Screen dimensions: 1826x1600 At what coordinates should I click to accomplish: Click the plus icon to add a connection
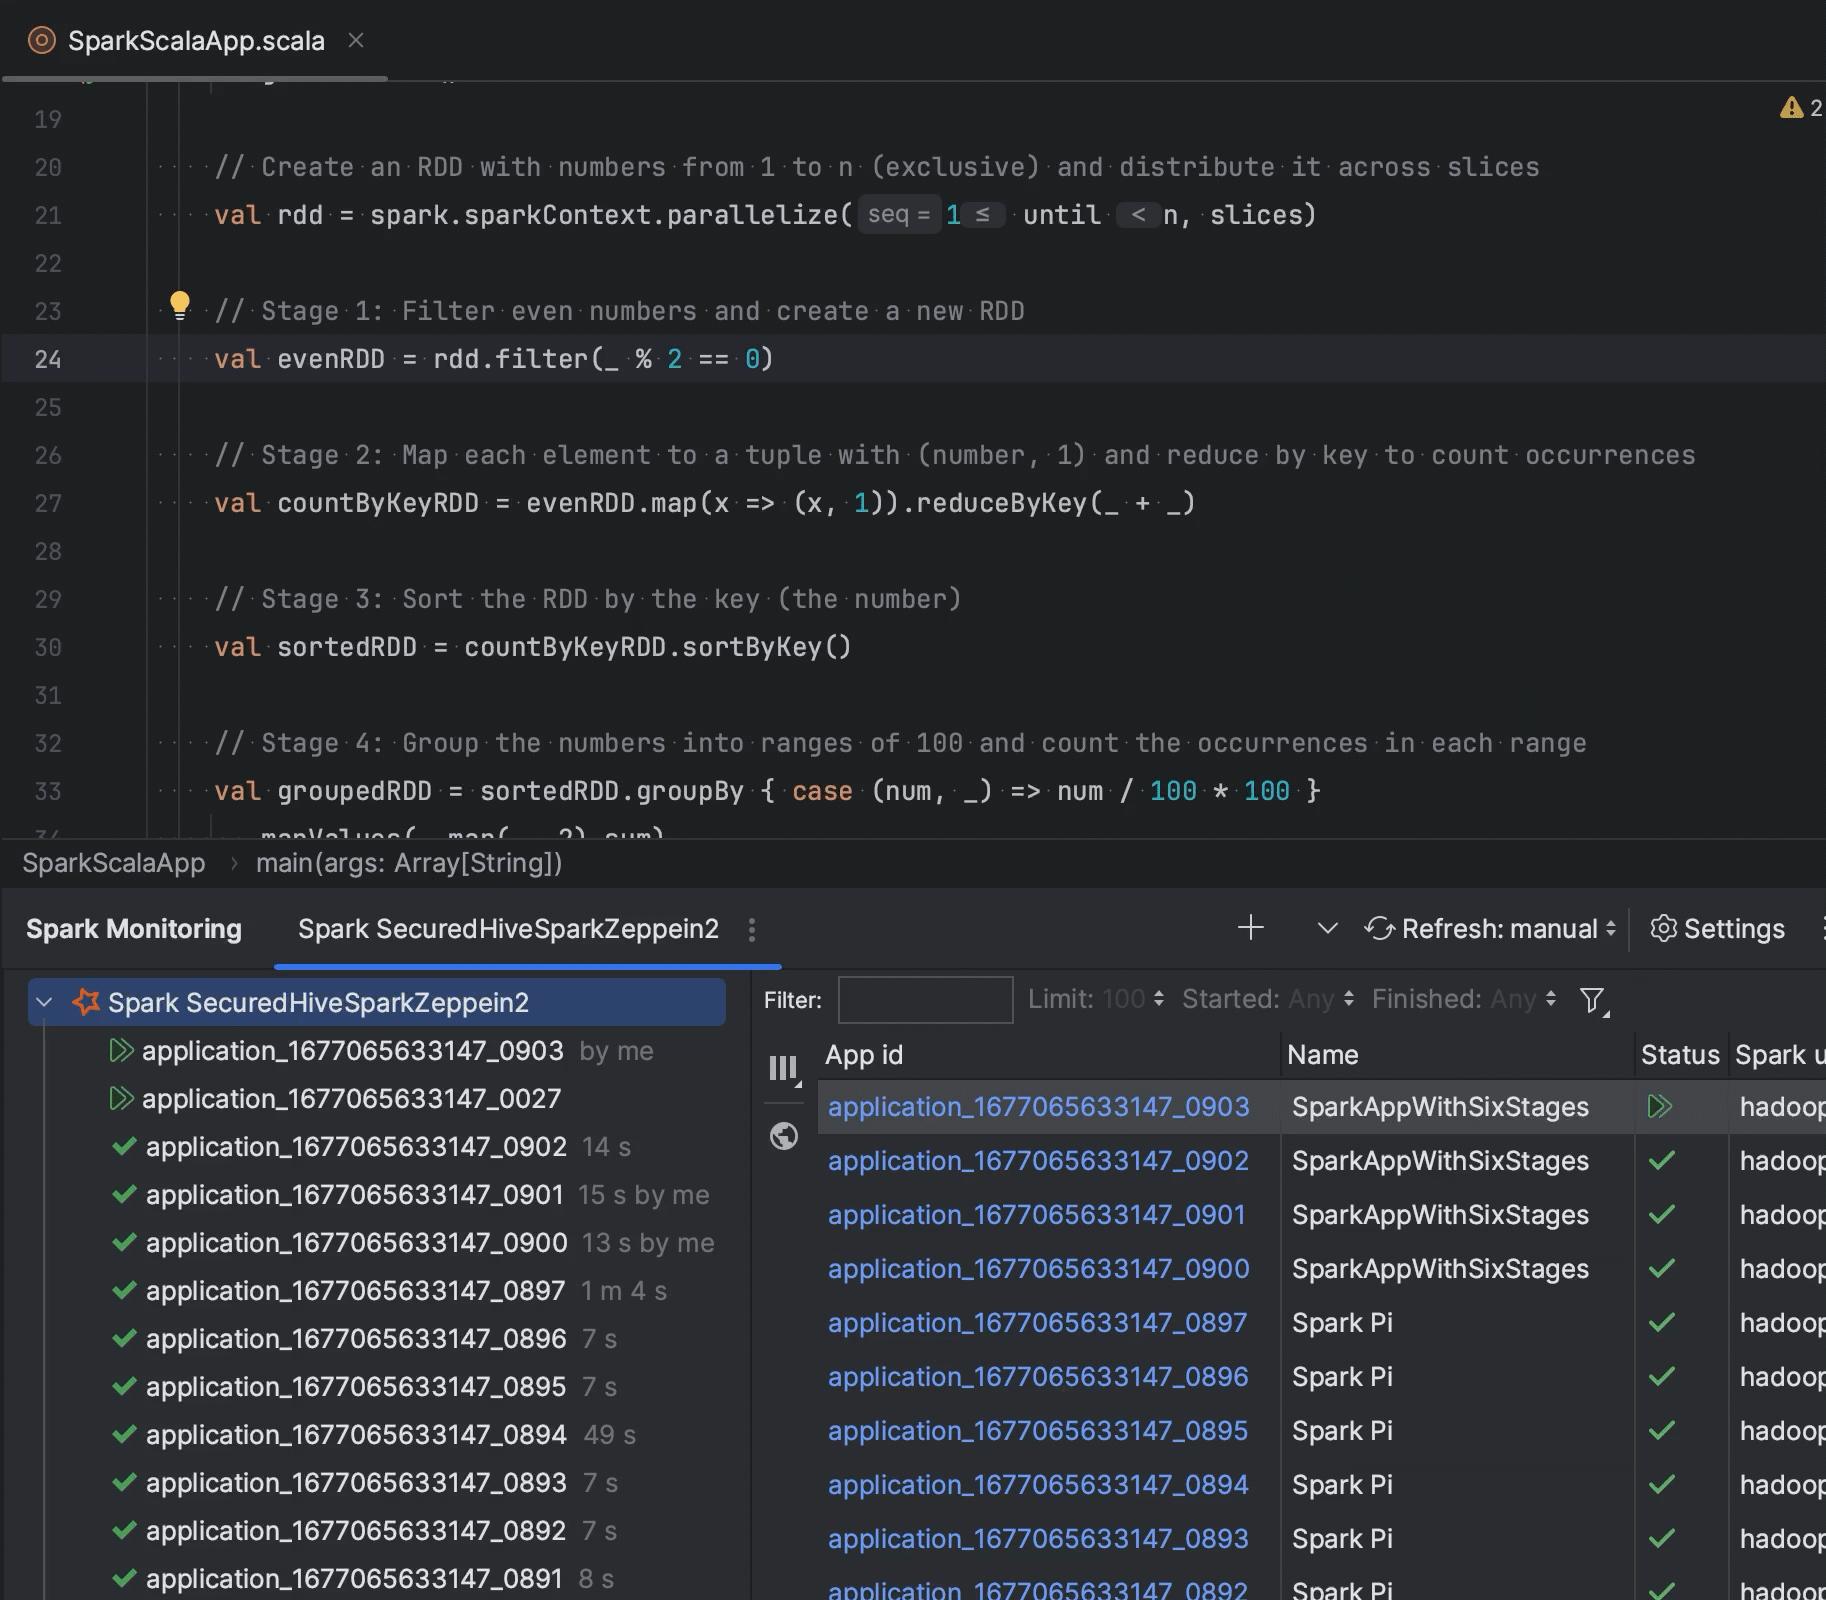point(1250,929)
